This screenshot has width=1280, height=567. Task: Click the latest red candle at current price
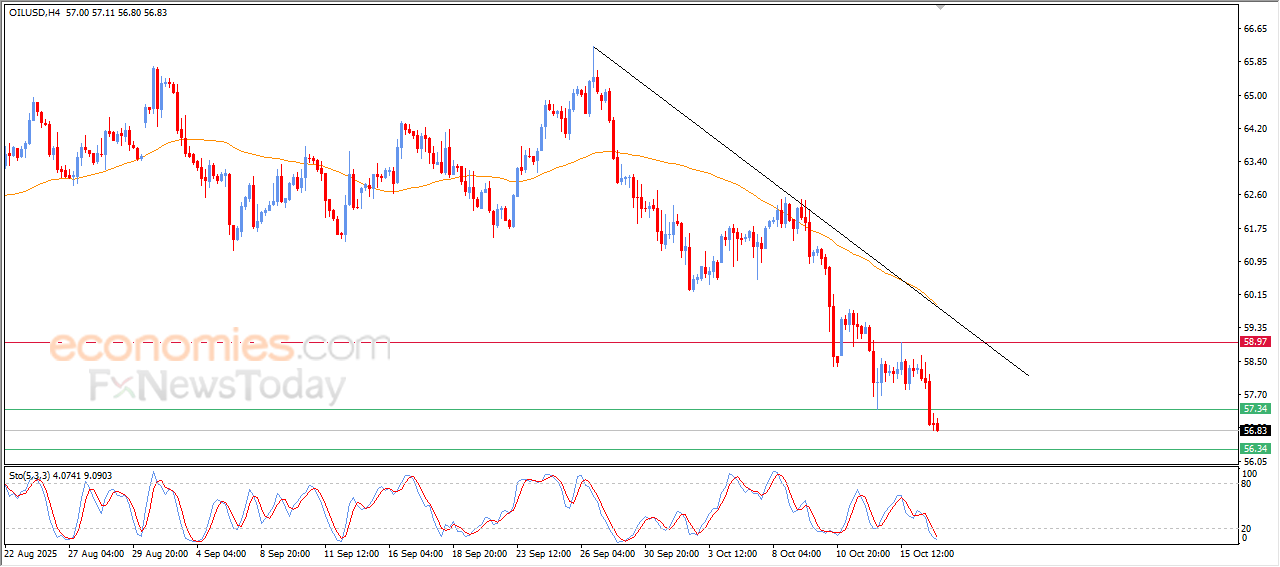point(937,427)
